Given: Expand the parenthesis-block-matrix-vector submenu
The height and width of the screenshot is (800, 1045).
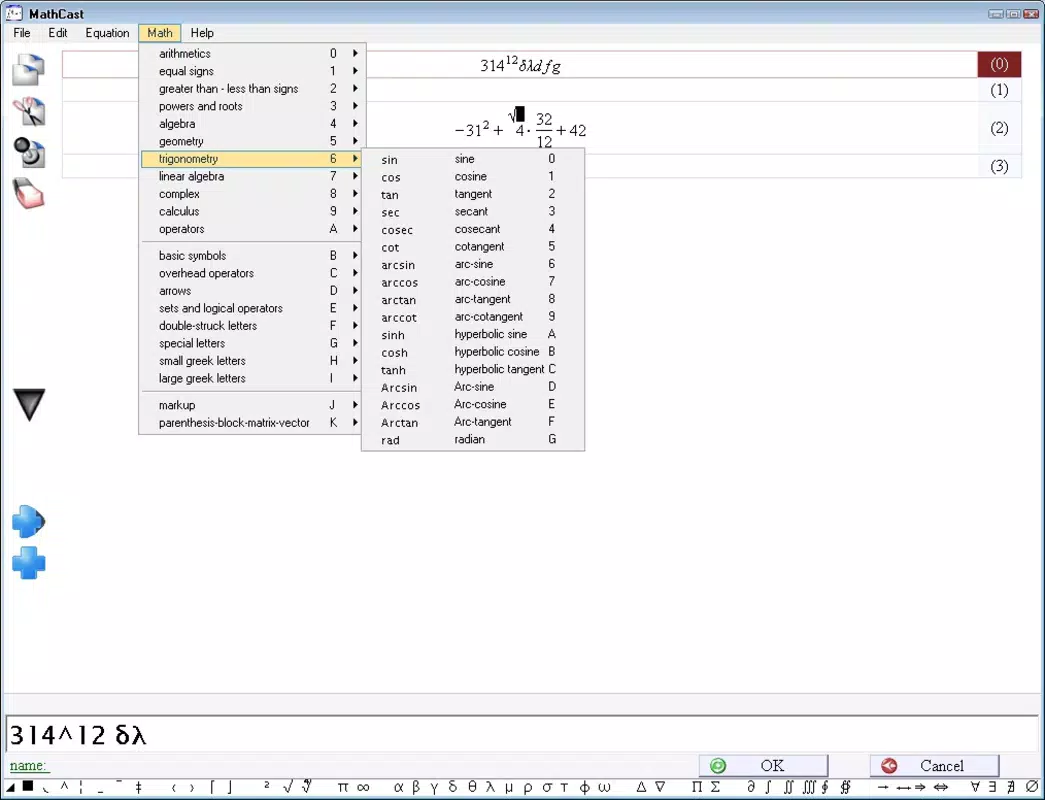Looking at the screenshot, I should [251, 423].
